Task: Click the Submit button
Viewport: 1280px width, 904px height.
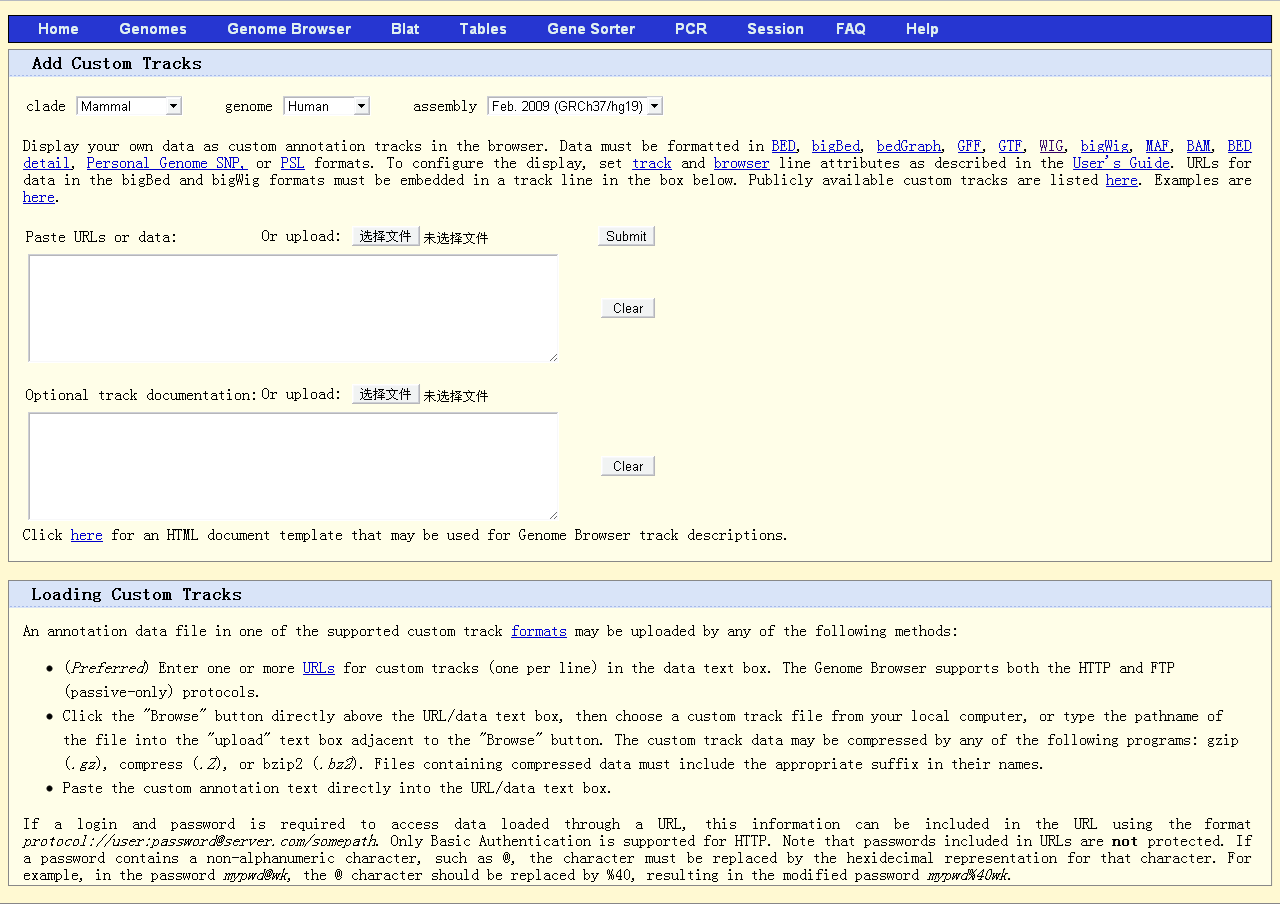Action: (x=626, y=236)
